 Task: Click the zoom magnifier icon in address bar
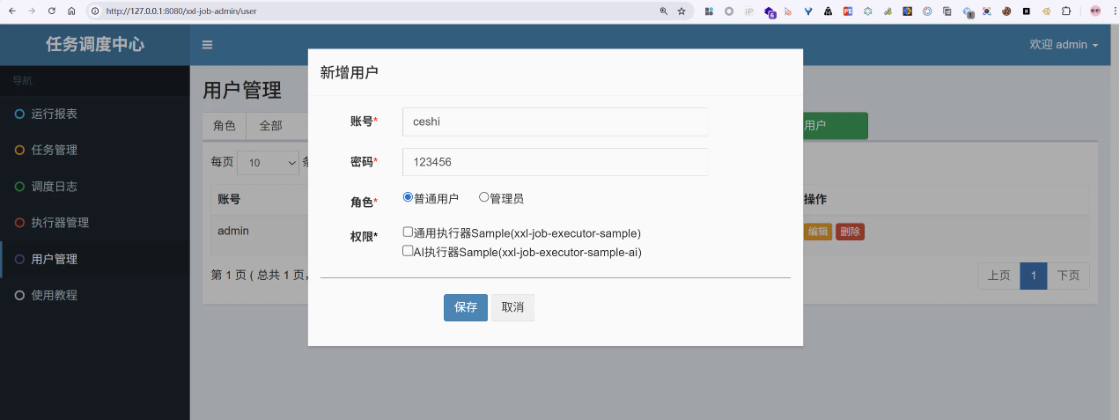[x=663, y=11]
